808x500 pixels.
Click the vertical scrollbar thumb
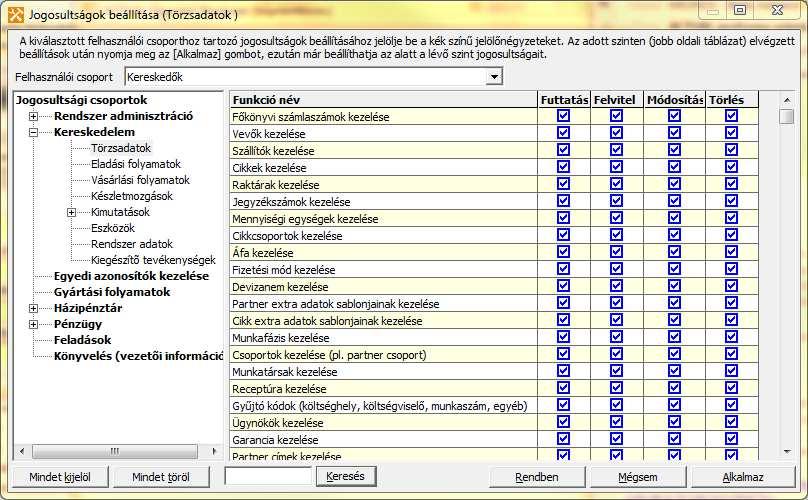(x=786, y=116)
